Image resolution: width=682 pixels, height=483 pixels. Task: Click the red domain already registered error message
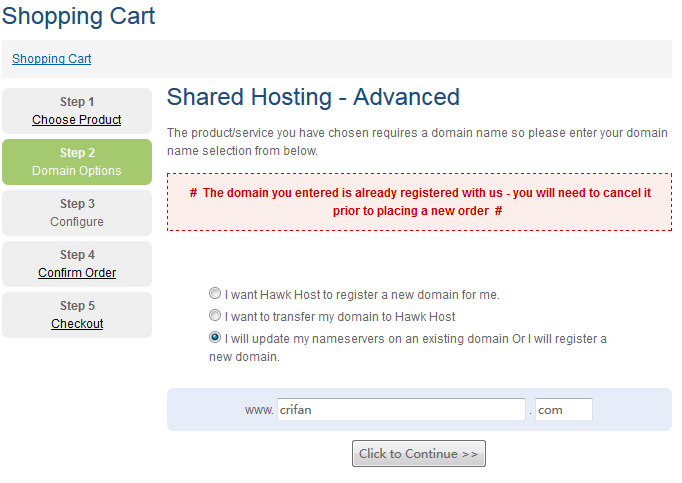[419, 201]
